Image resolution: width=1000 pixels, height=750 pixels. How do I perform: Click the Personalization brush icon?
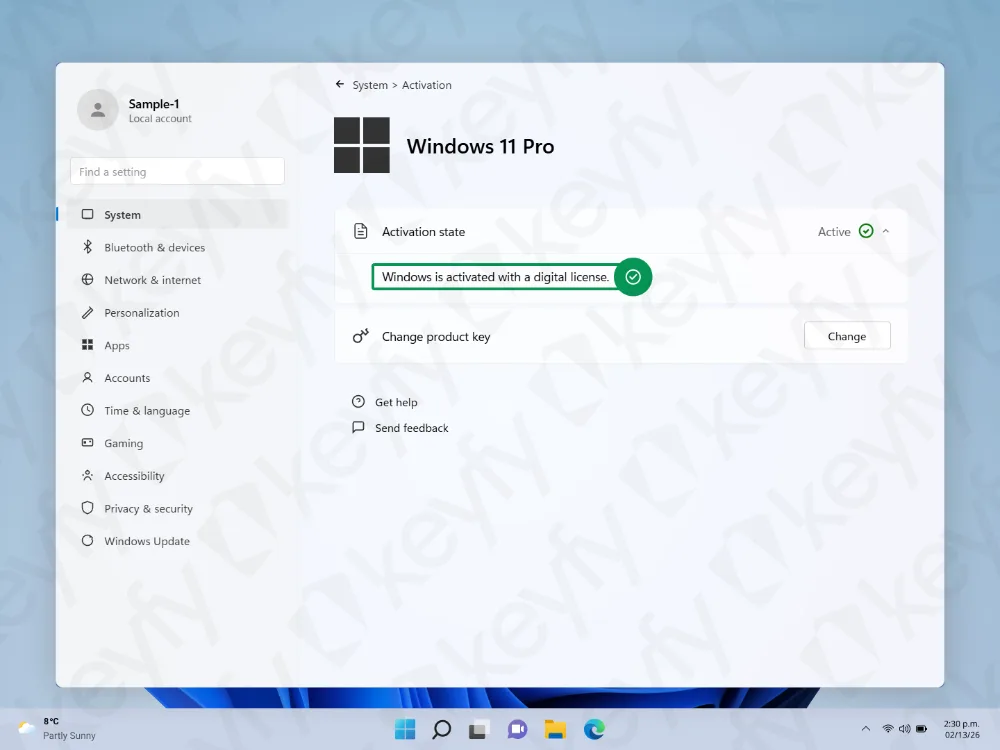(87, 312)
